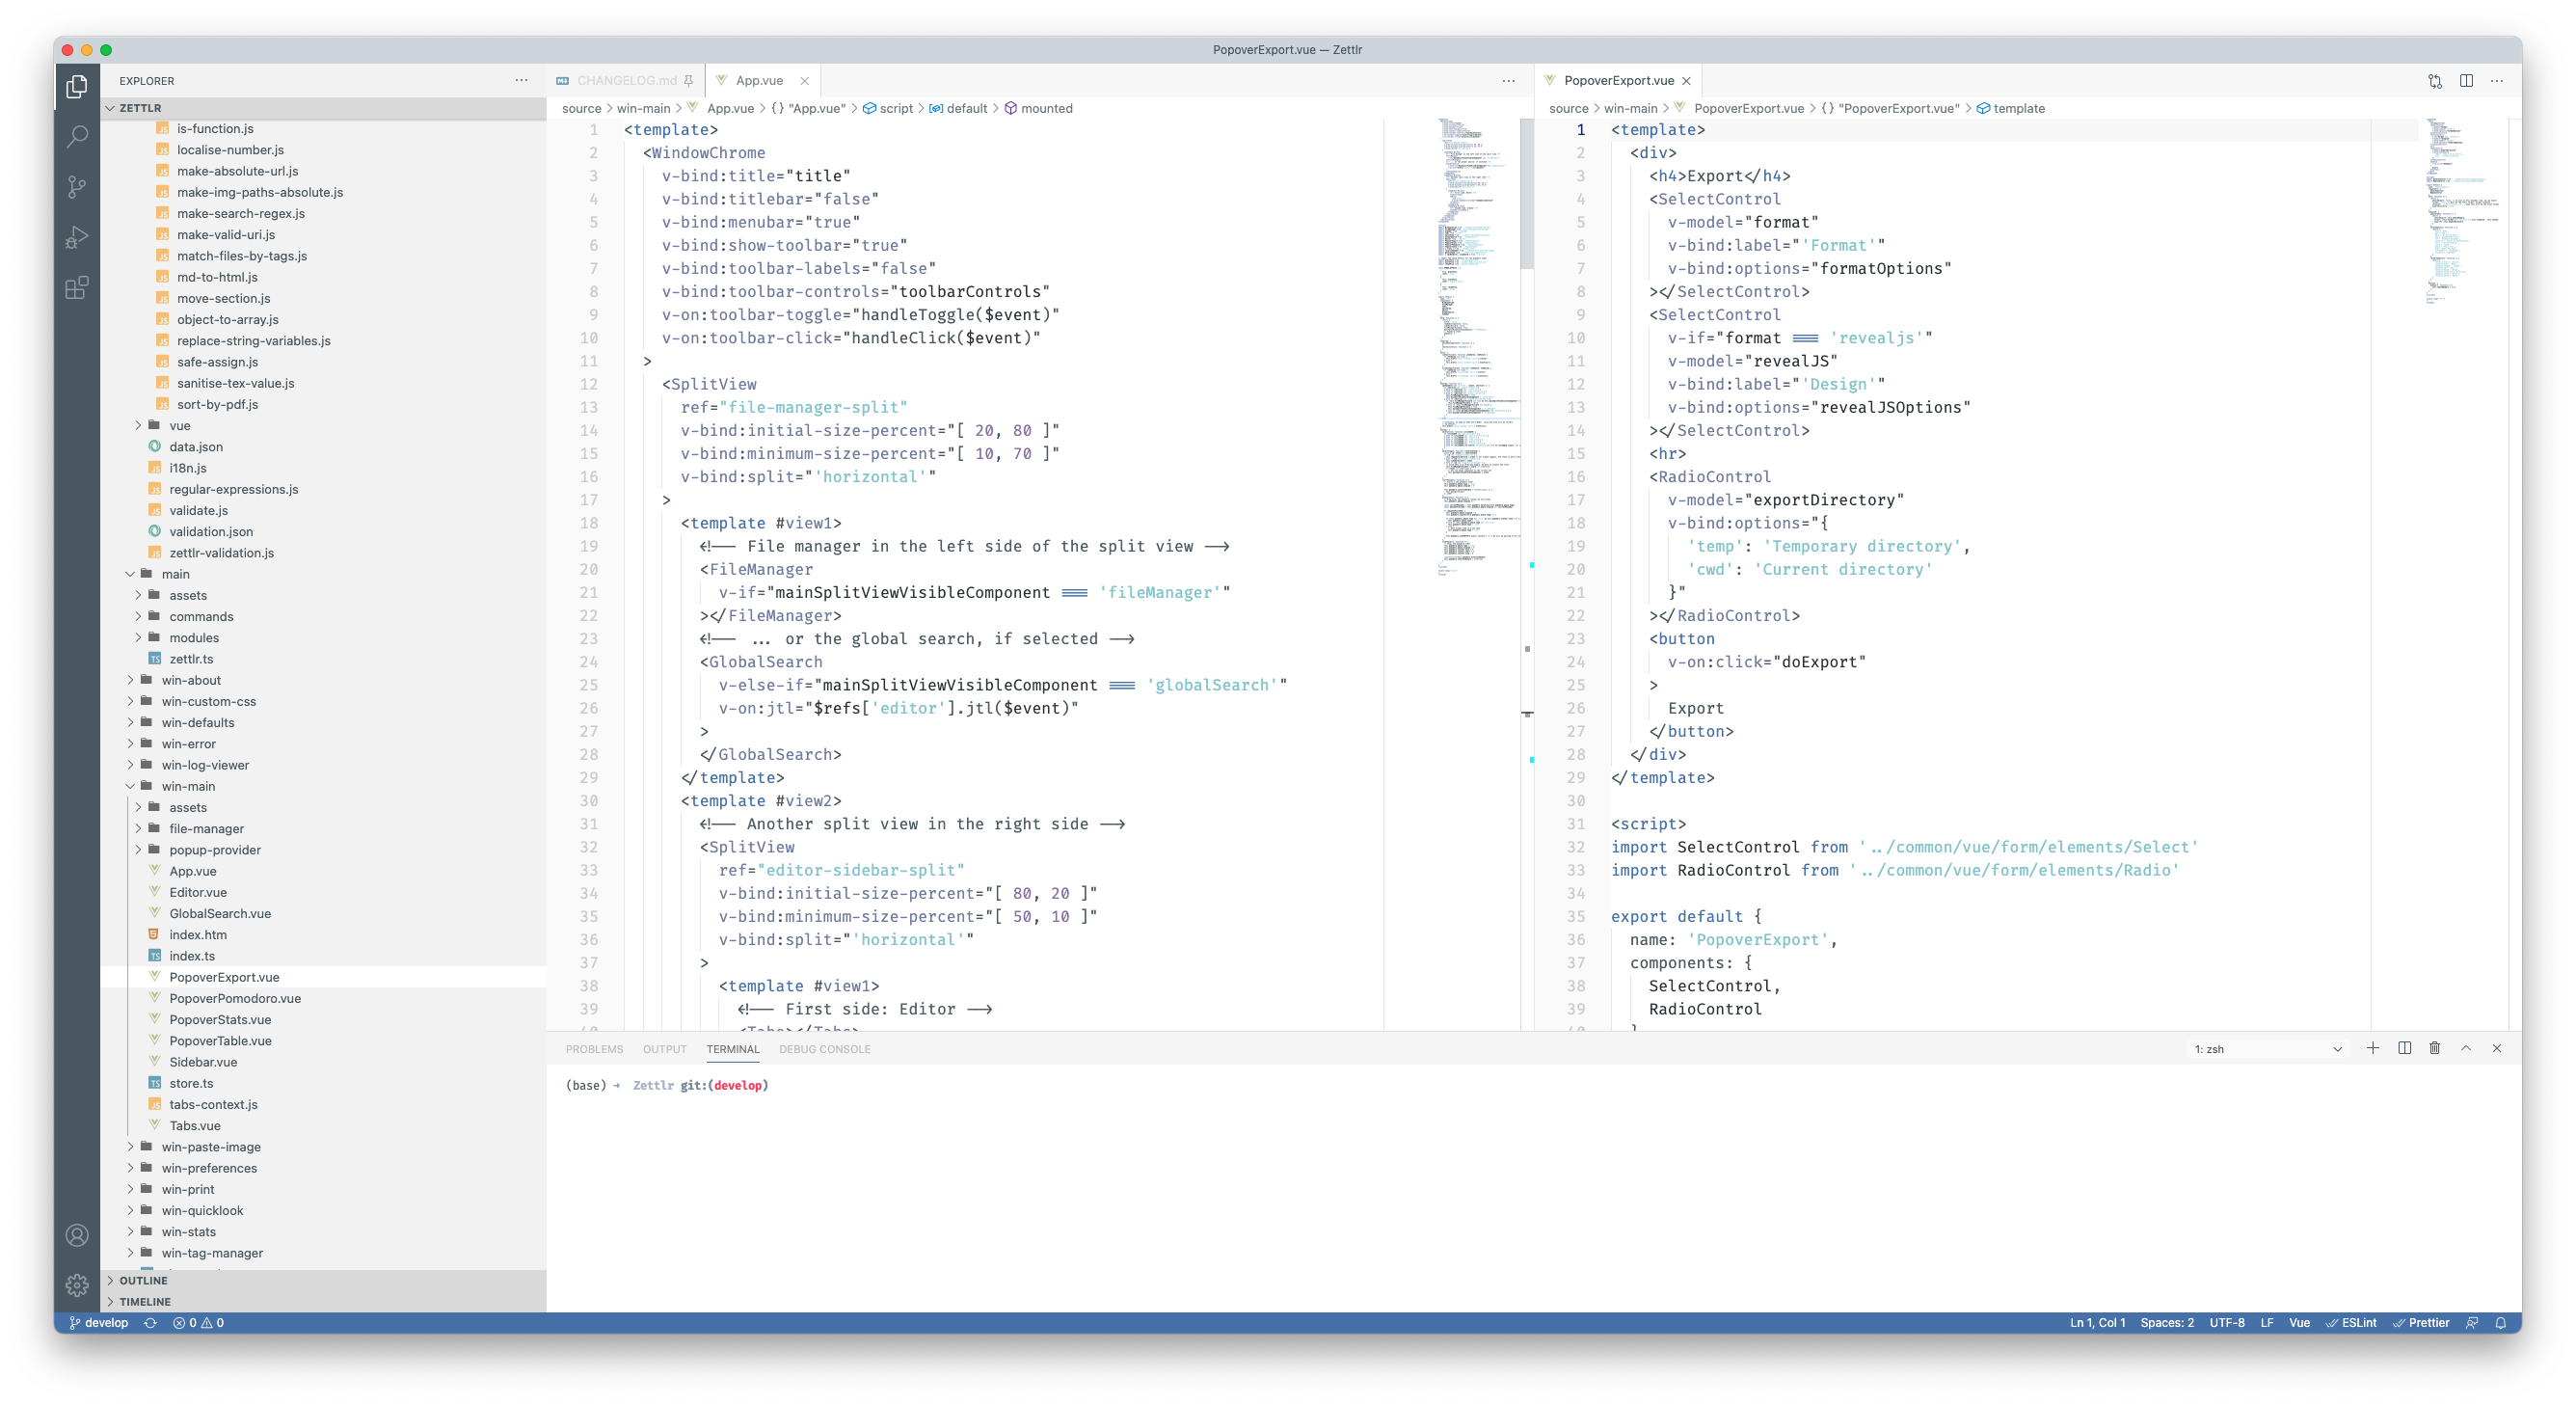Toggle the Prettier status bar item
Viewport: 2576px width, 1405px height.
click(x=2421, y=1322)
